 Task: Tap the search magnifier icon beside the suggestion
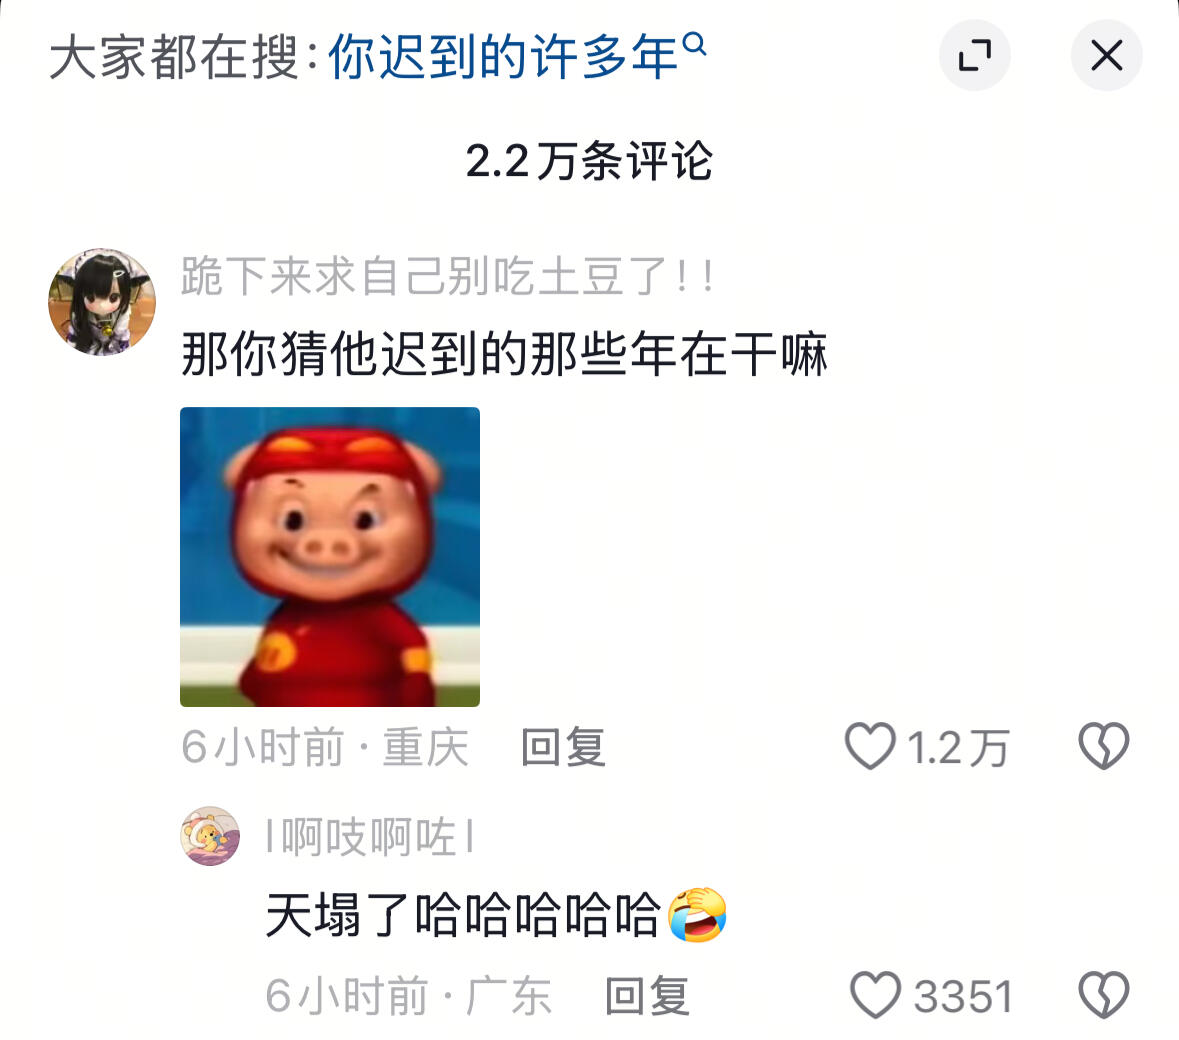695,44
